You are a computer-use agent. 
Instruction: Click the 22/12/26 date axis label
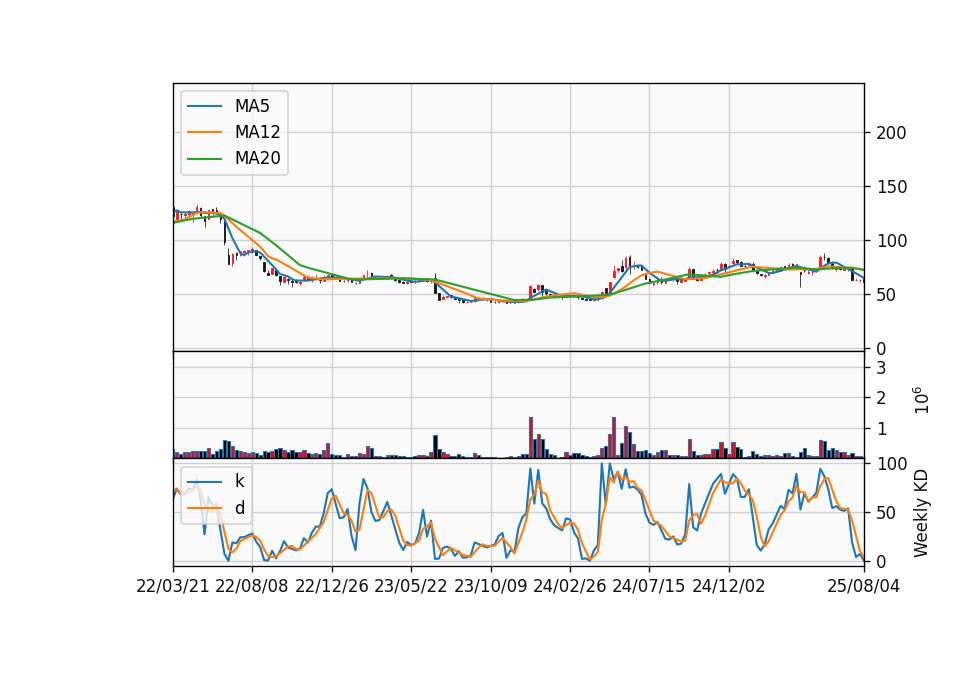point(332,586)
